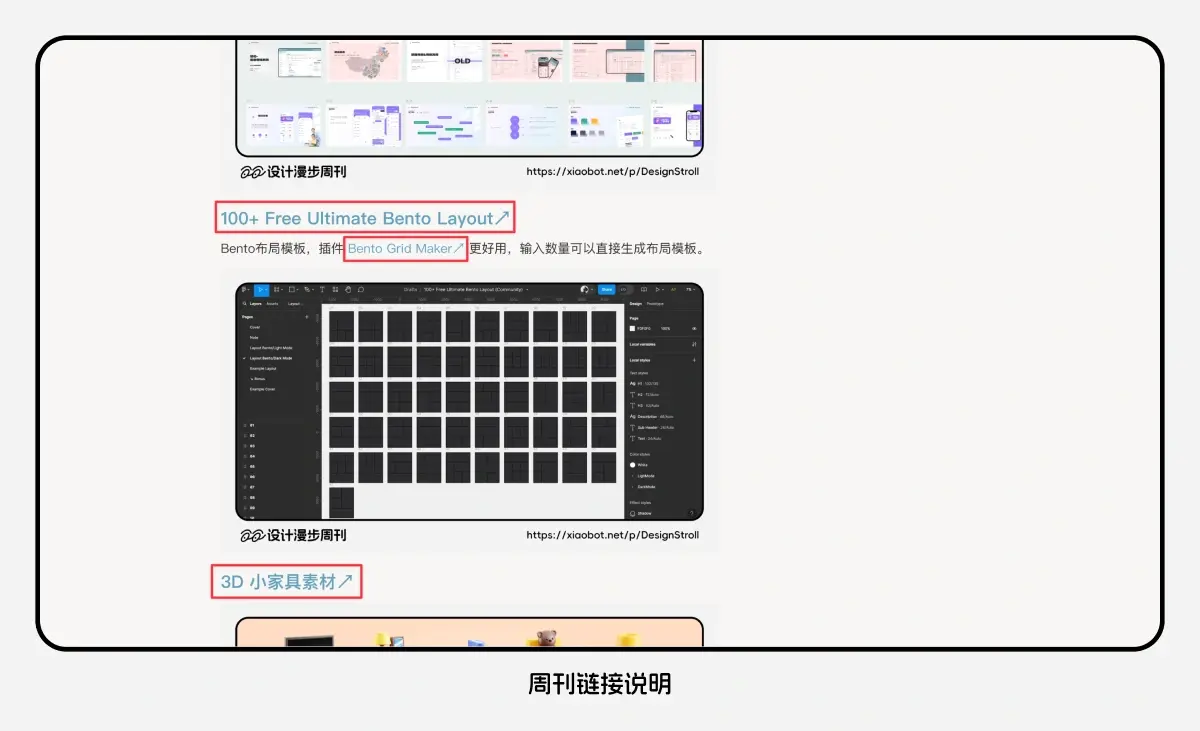Switch to the Prototype tab

[x=655, y=303]
